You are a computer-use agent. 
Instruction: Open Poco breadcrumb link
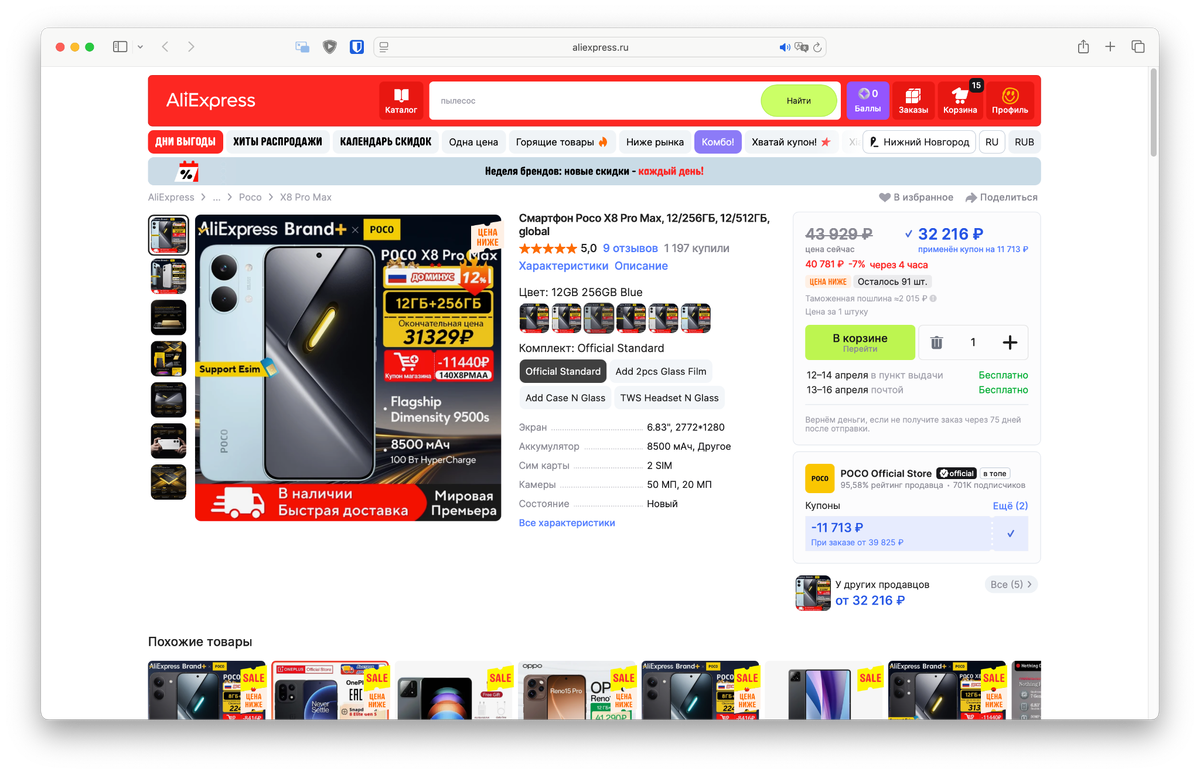tap(250, 197)
